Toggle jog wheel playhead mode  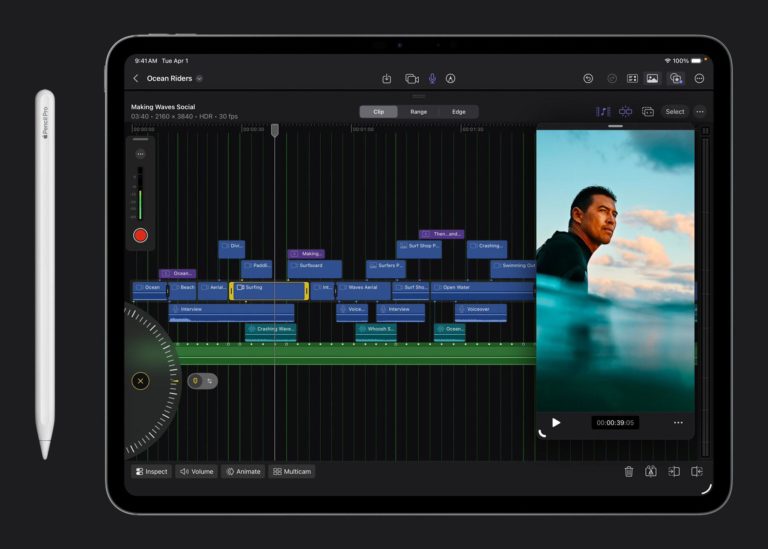(195, 381)
